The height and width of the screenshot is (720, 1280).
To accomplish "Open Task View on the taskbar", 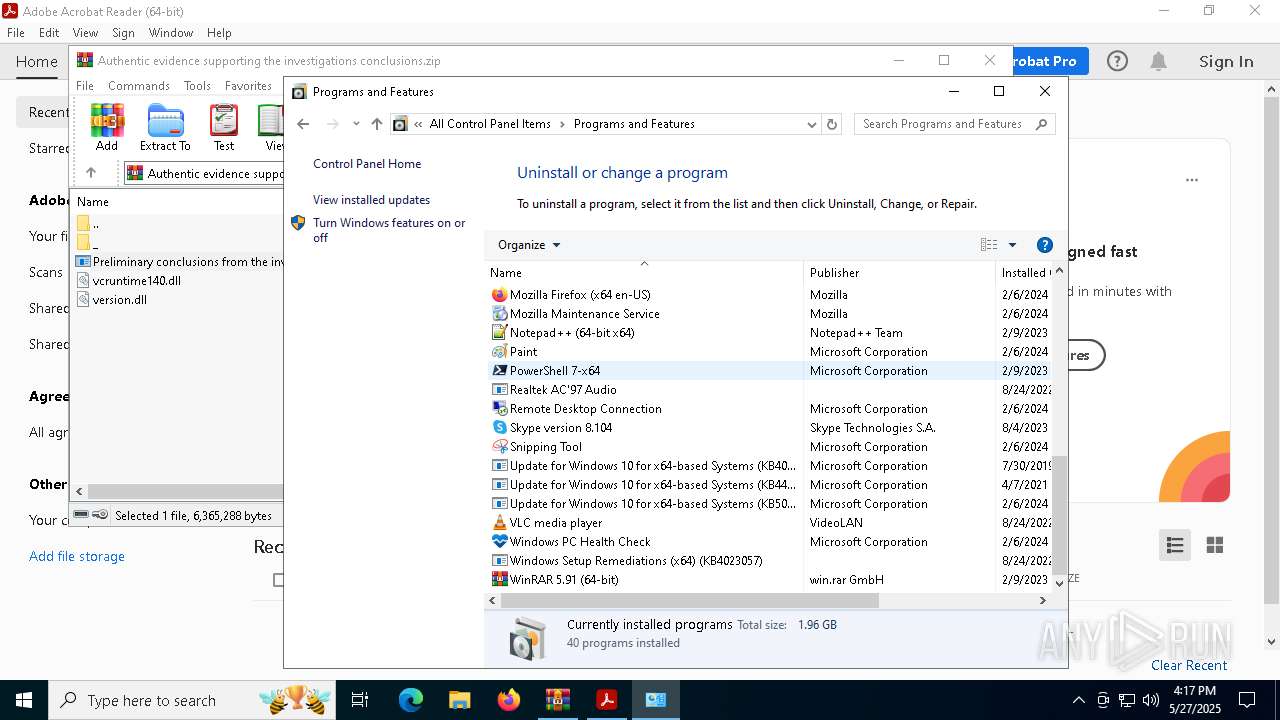I will point(360,700).
